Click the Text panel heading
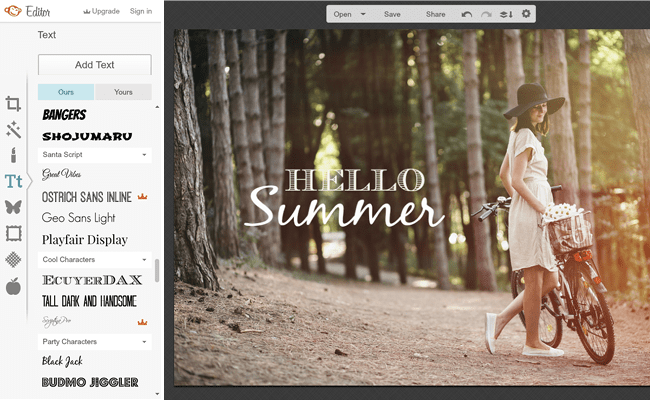The width and height of the screenshot is (650, 400). (46, 35)
